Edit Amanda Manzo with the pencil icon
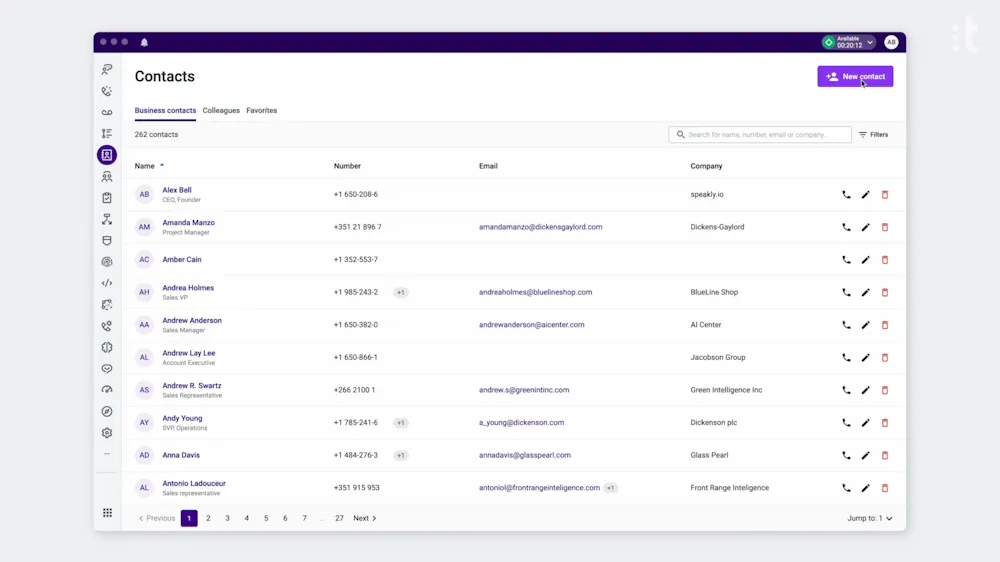The width and height of the screenshot is (1000, 562). tap(865, 227)
